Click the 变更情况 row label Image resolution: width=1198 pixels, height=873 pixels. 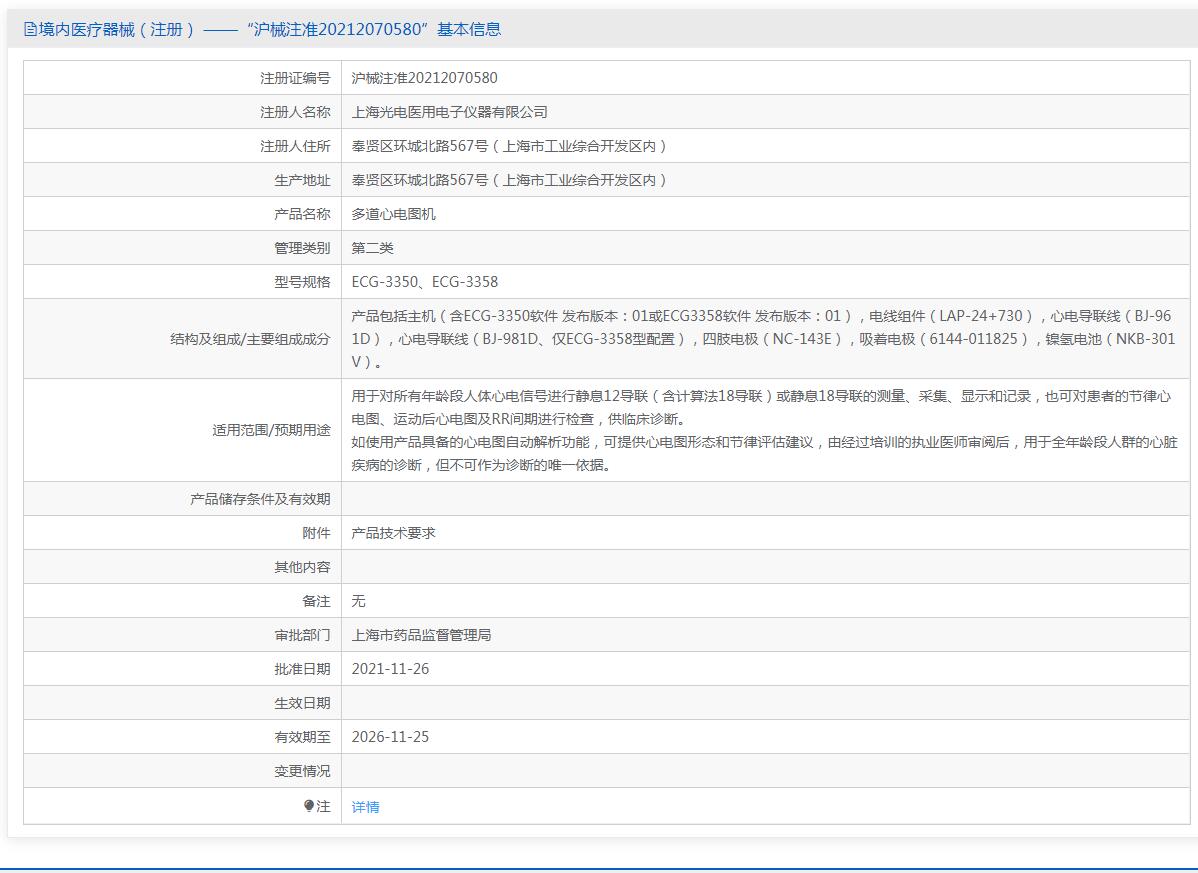302,771
